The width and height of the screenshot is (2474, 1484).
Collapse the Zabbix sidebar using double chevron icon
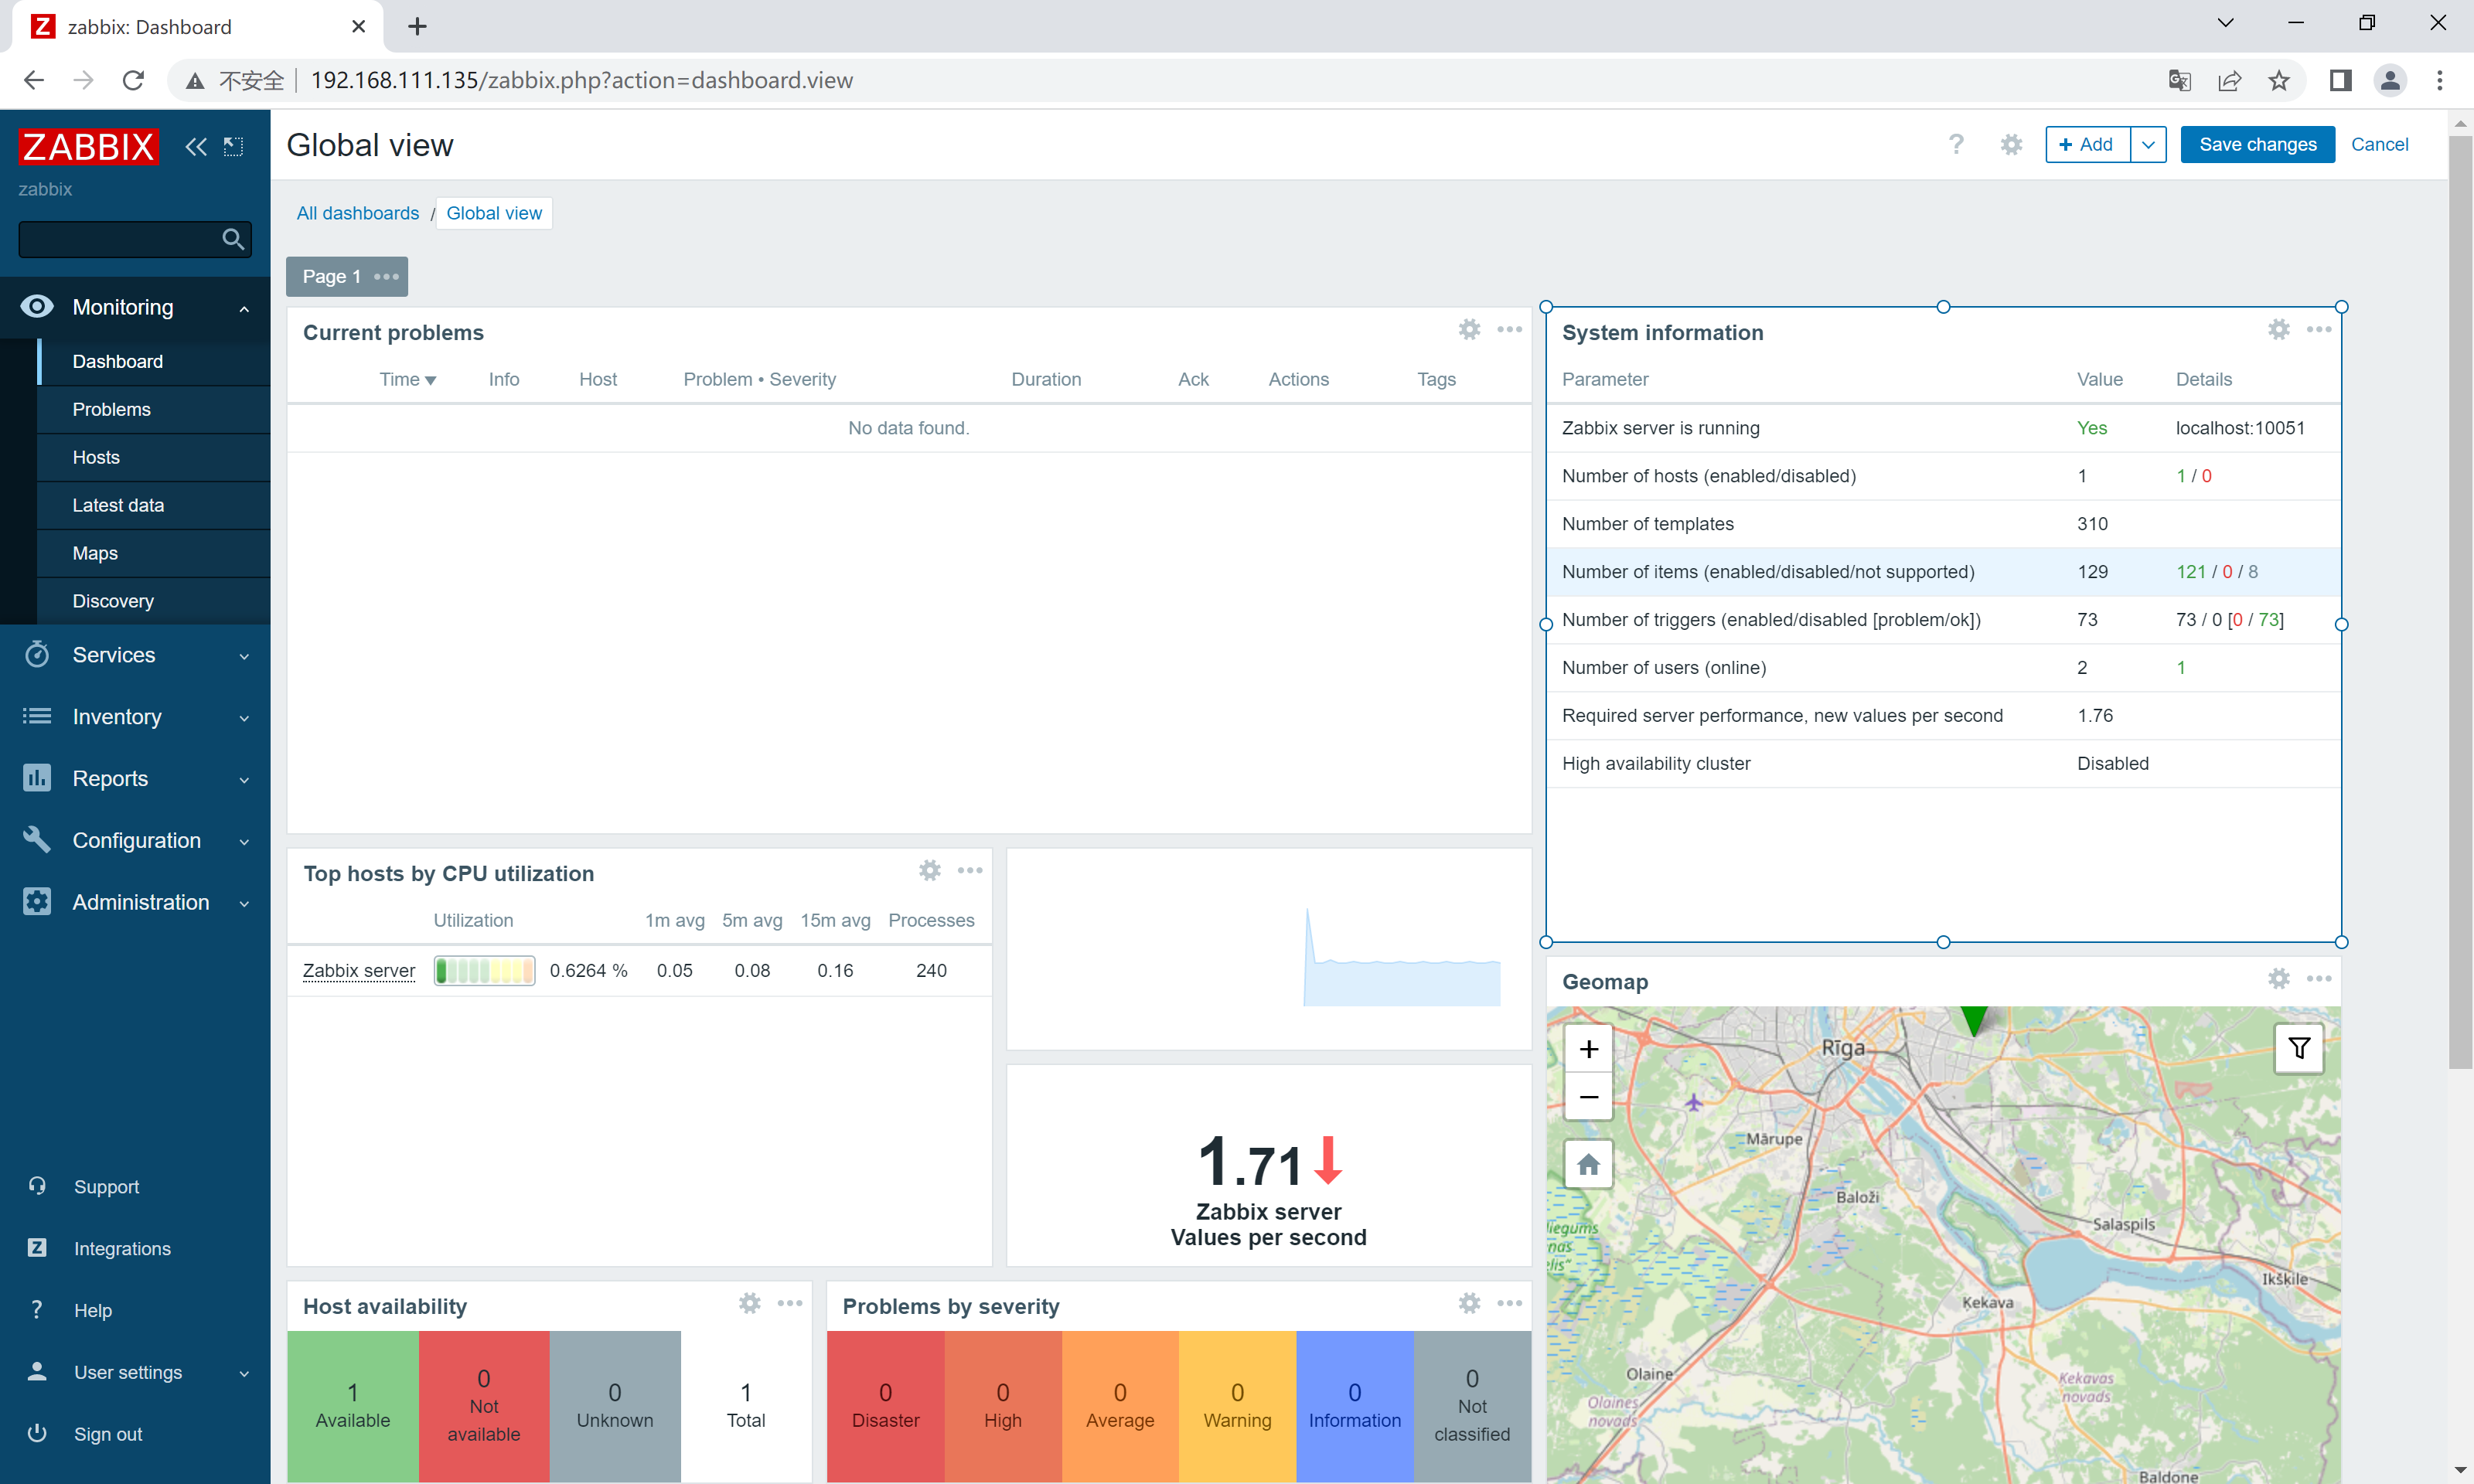(x=196, y=147)
